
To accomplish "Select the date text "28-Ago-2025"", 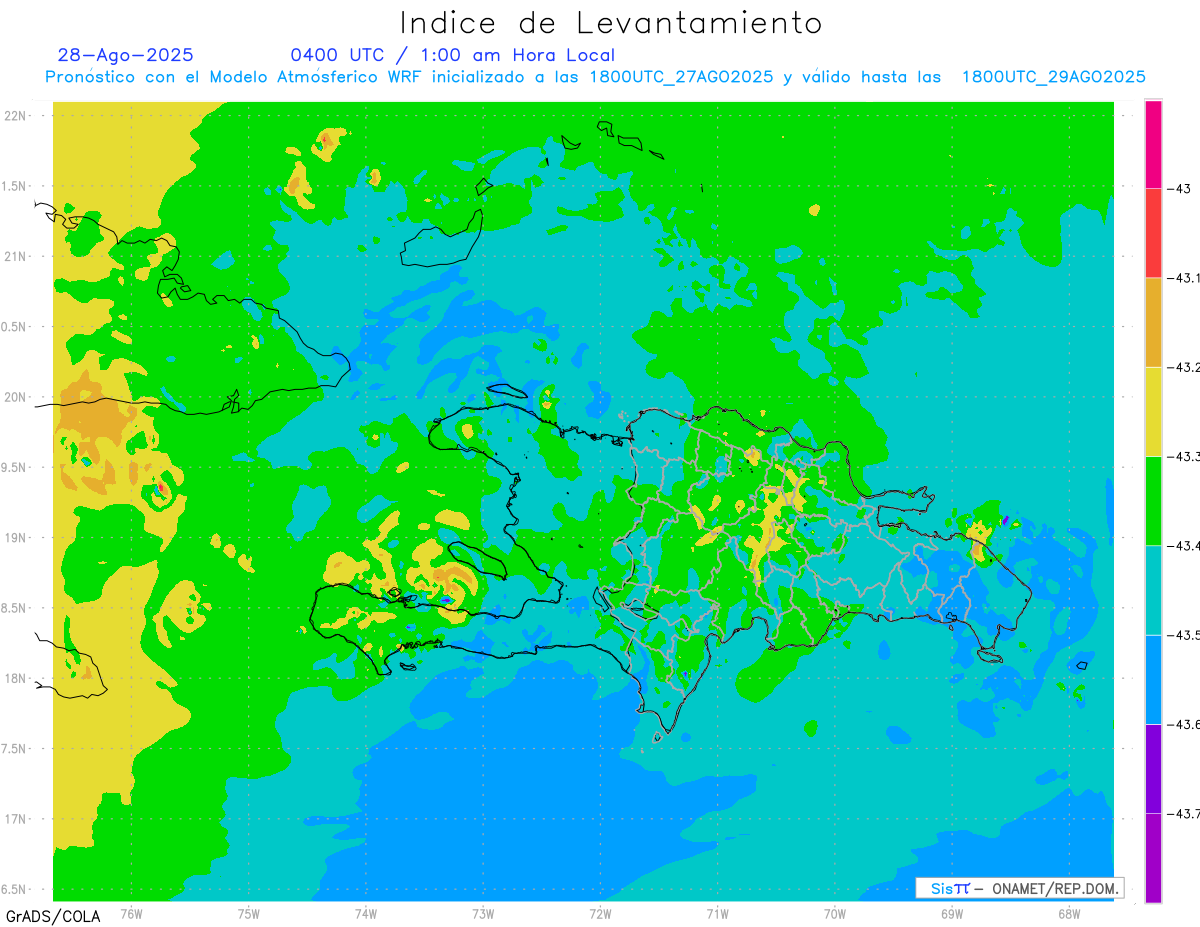I will coord(126,55).
